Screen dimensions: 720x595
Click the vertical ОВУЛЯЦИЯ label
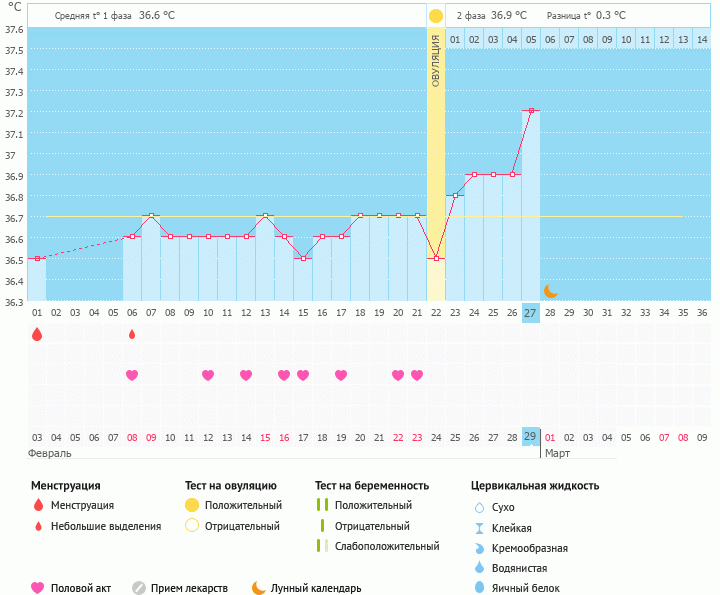pos(436,60)
